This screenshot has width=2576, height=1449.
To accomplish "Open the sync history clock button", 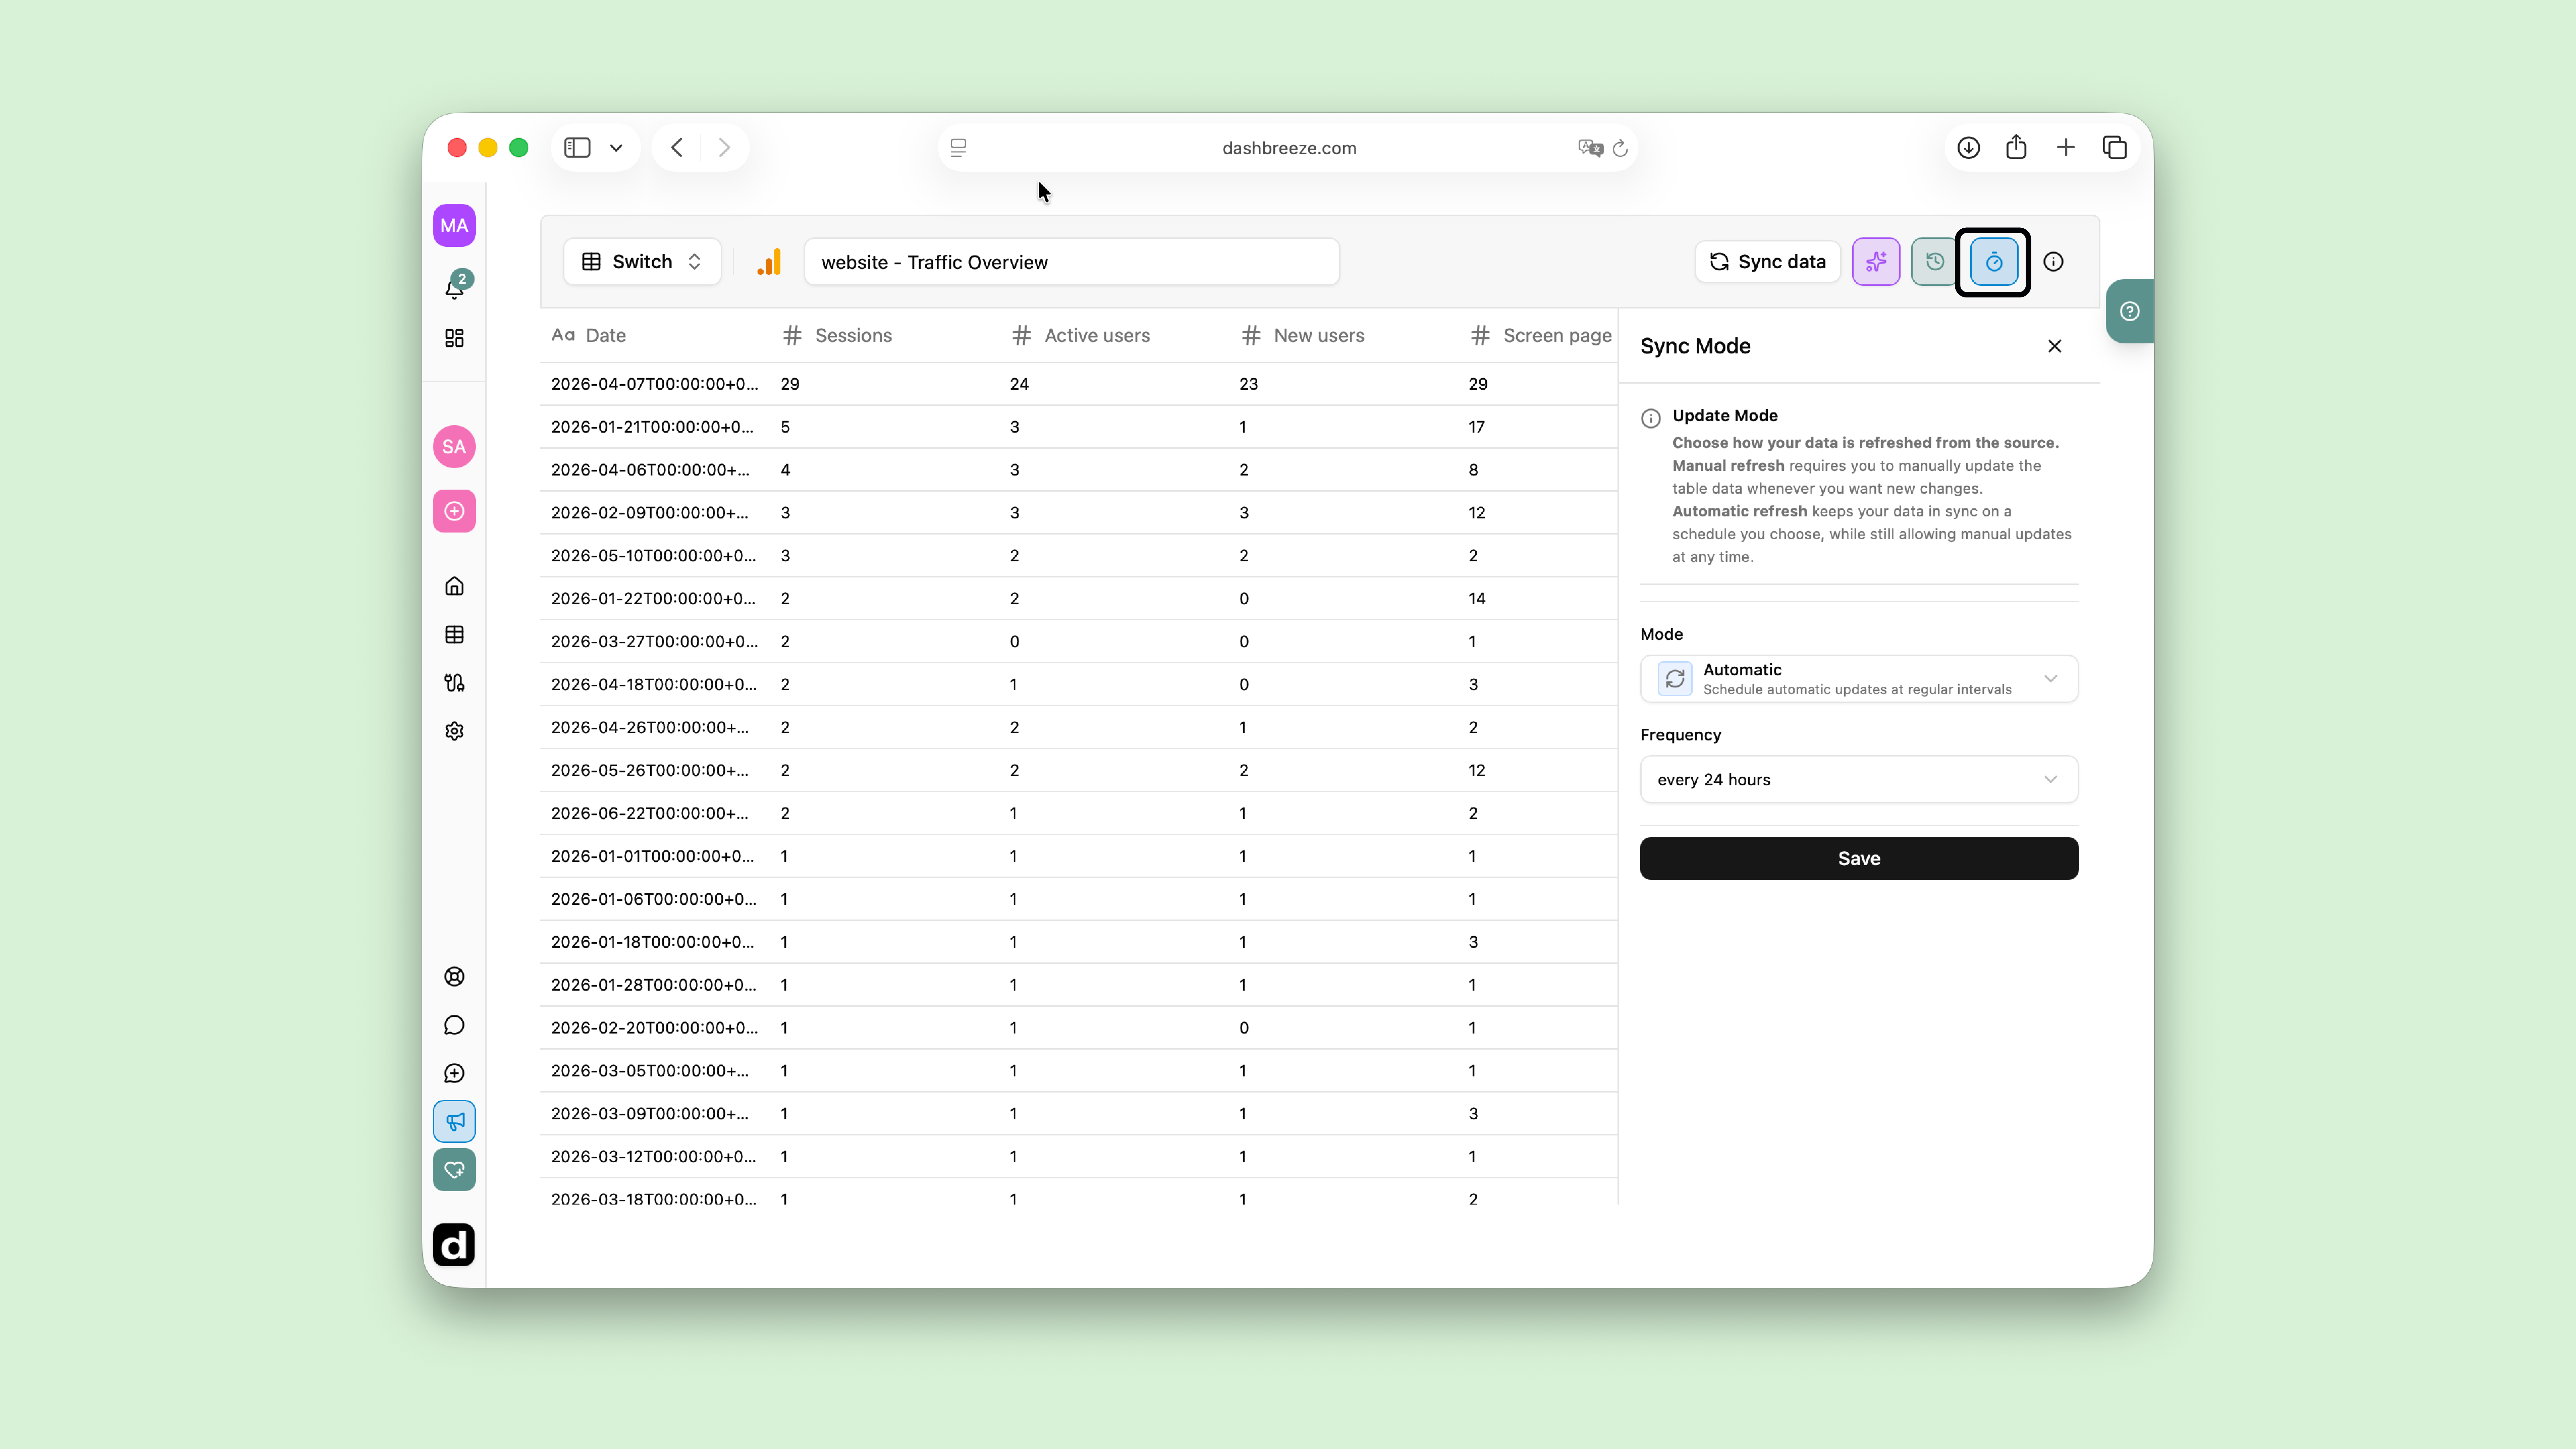I will pos(1934,262).
